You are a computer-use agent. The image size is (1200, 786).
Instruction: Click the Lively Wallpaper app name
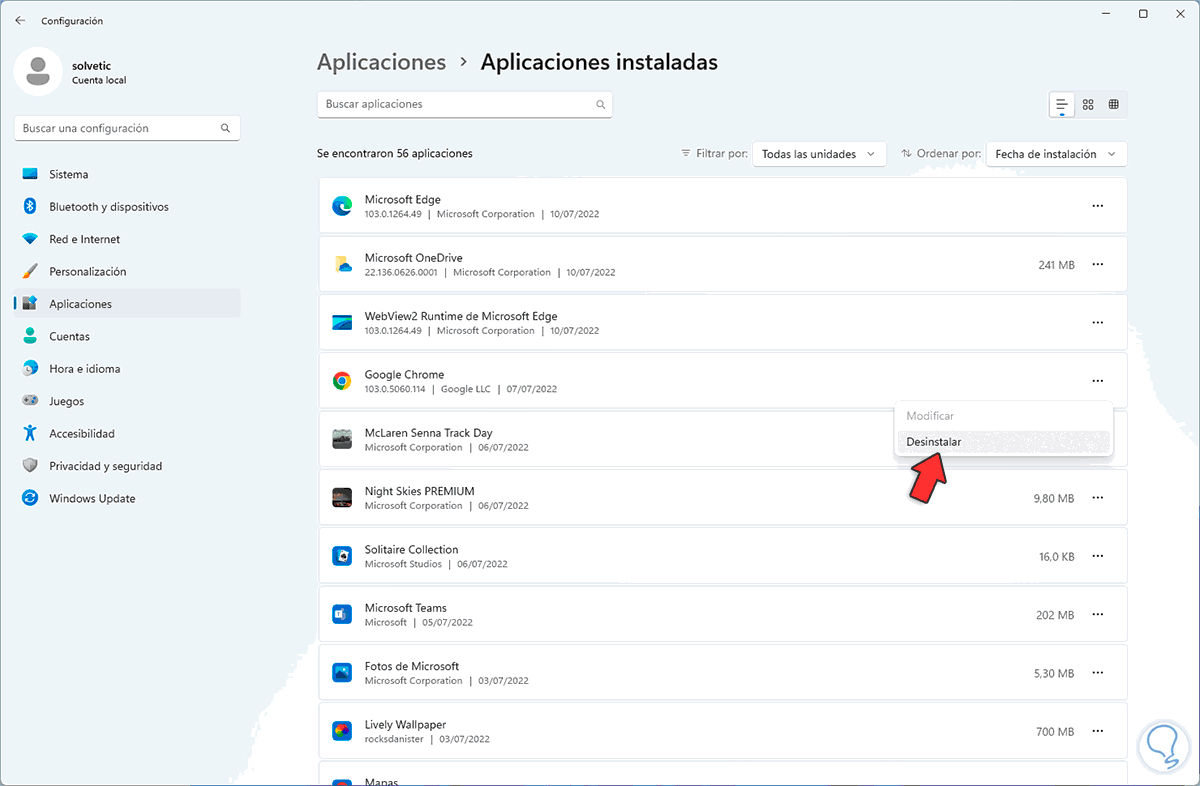tap(405, 725)
